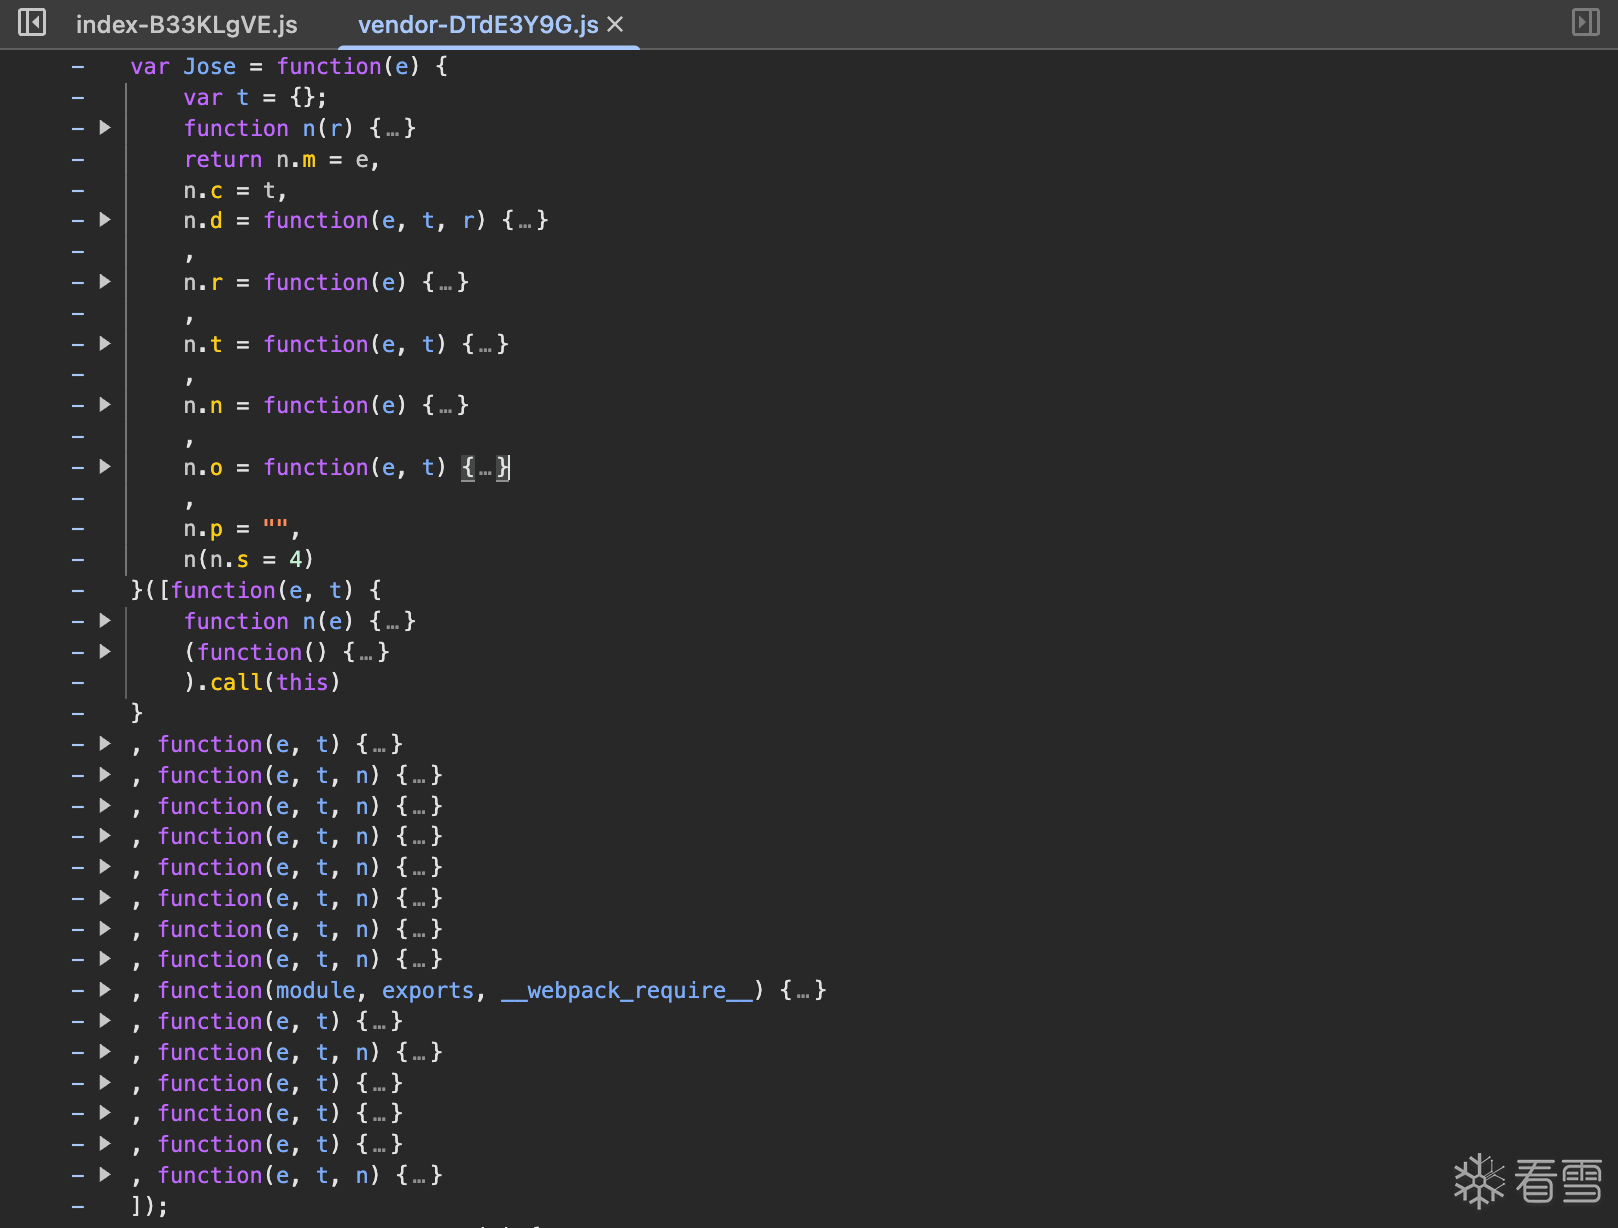The image size is (1618, 1228).
Task: Click the 'n(n.s = 4)' line
Action: 249,559
